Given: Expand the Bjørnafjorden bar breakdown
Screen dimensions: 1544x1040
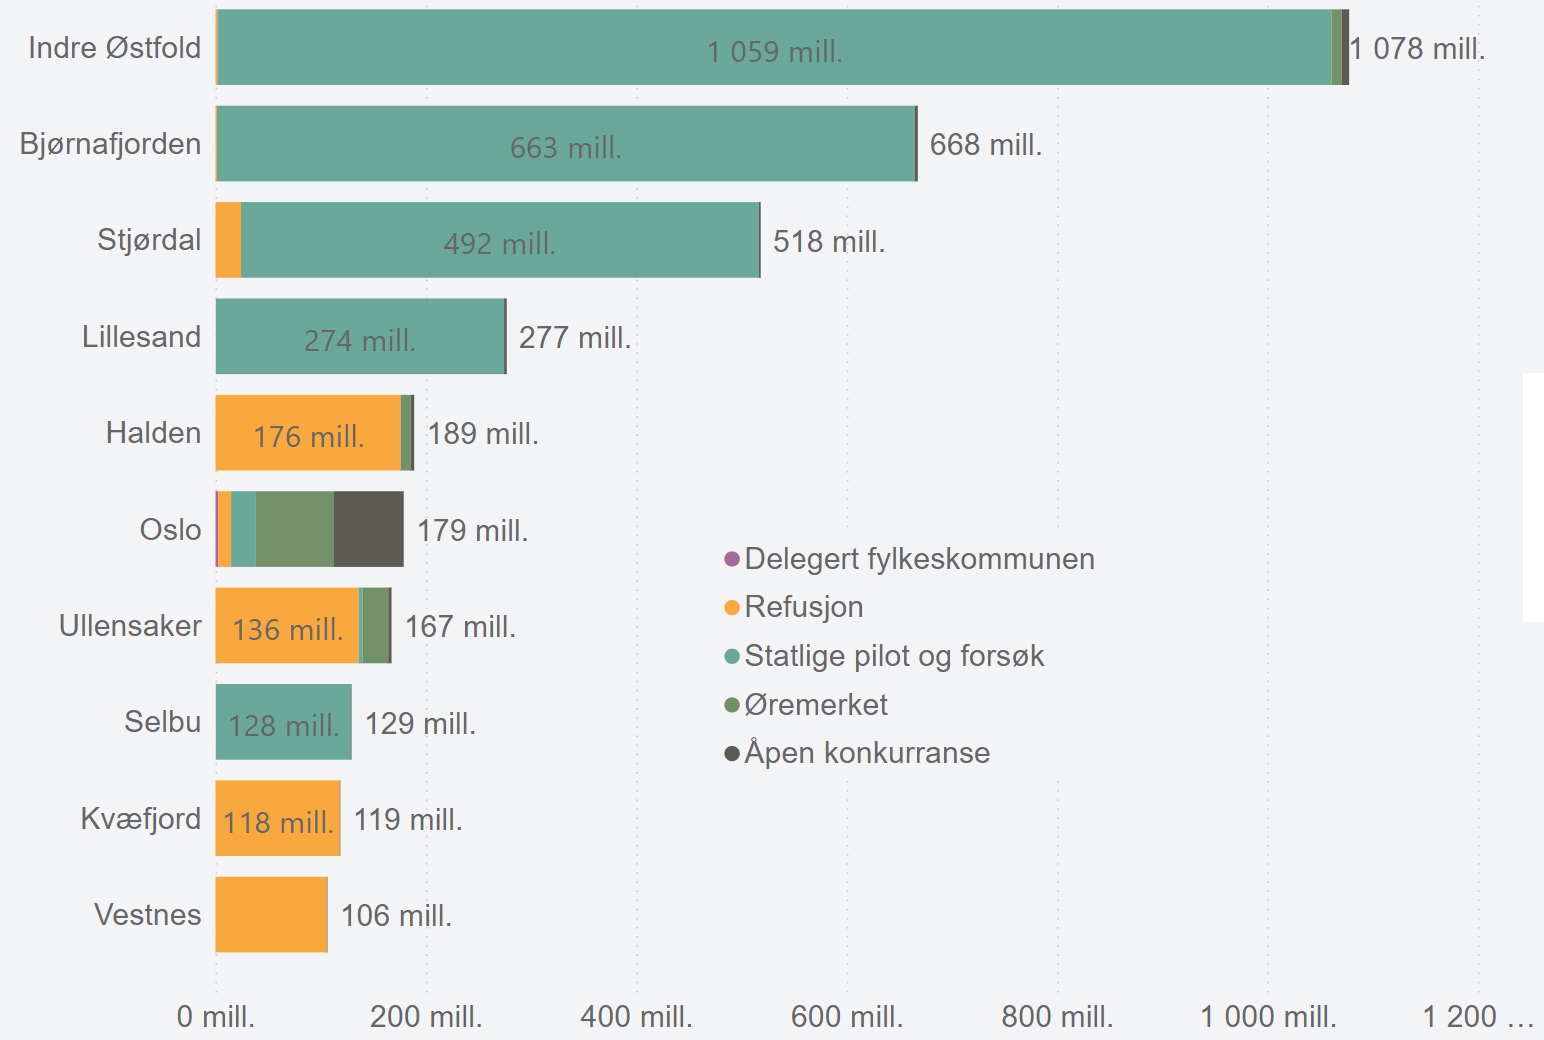Looking at the screenshot, I should 567,143.
